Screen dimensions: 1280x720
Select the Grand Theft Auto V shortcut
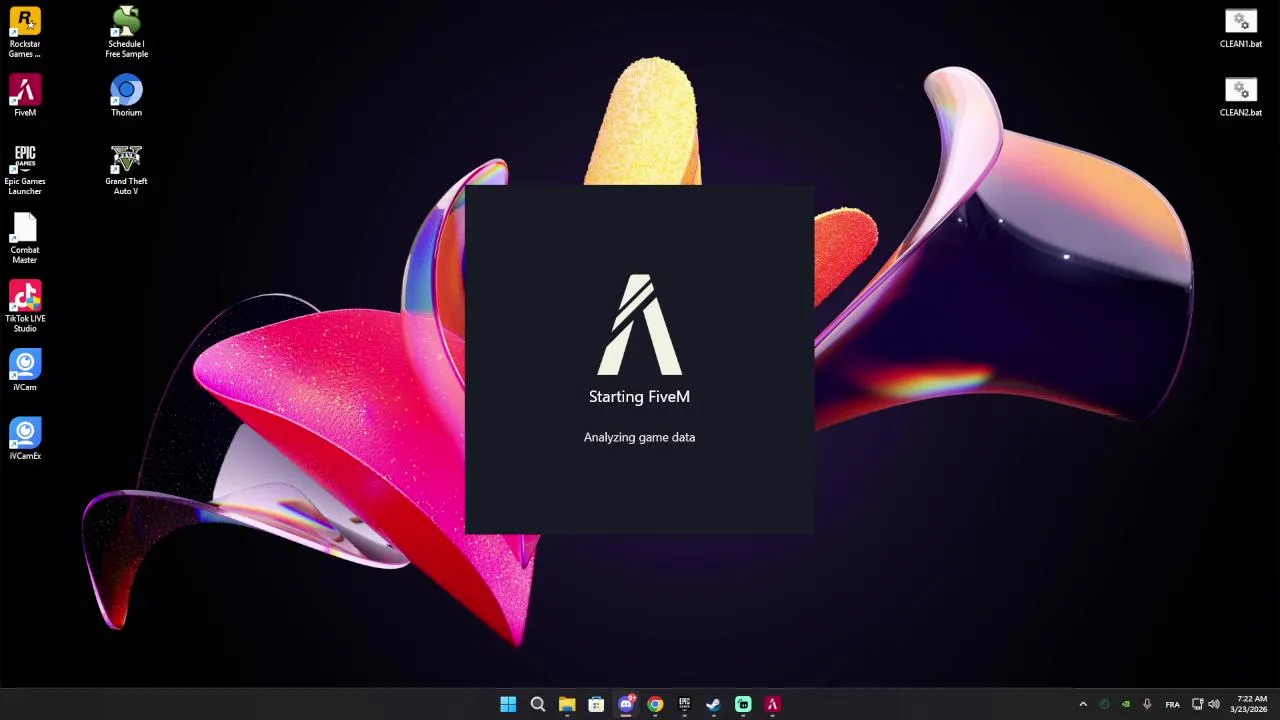126,169
